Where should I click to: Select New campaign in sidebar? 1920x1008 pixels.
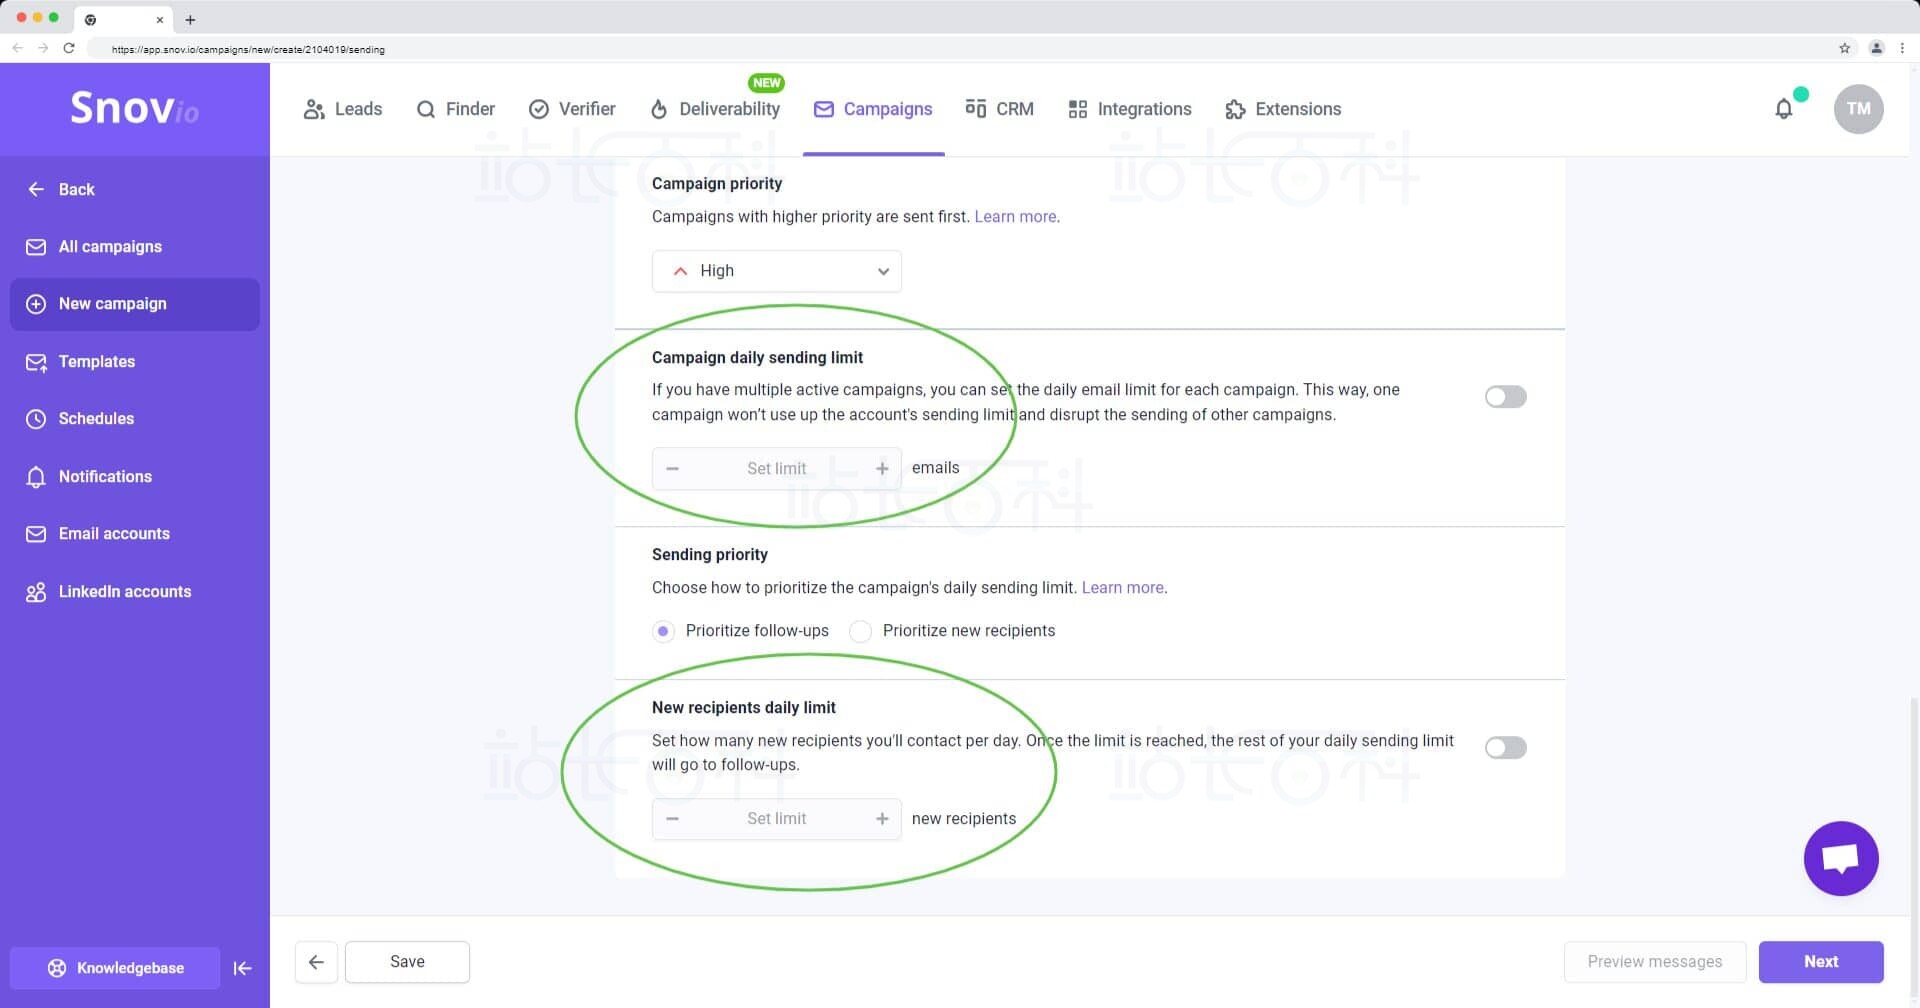click(134, 304)
